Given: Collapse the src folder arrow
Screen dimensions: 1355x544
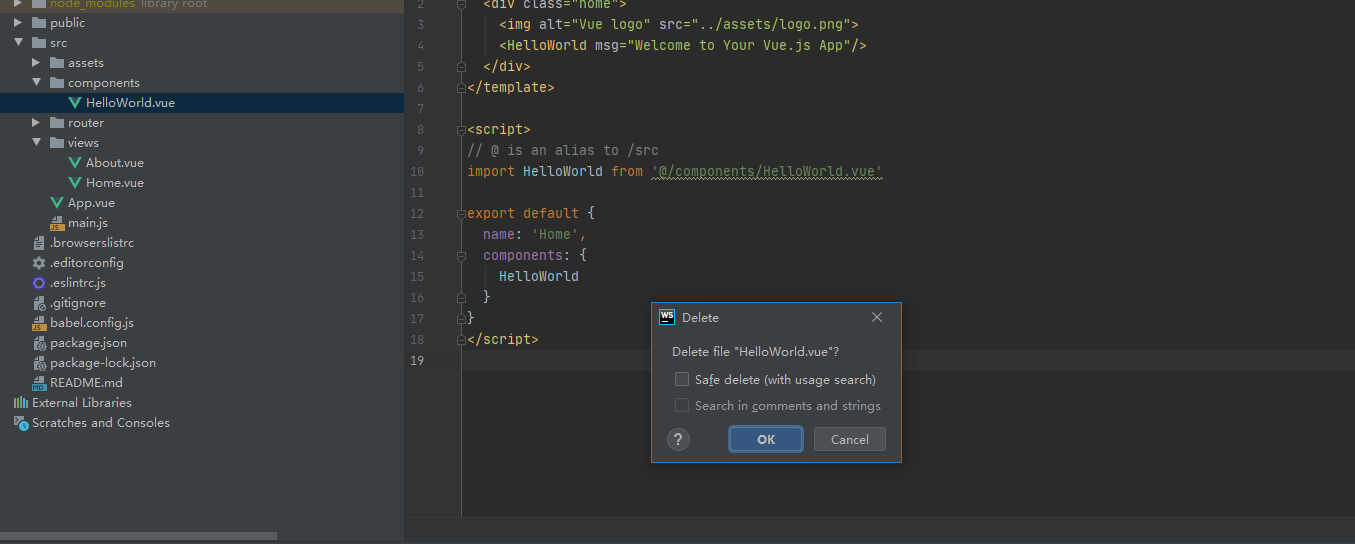Looking at the screenshot, I should pyautogui.click(x=19, y=42).
